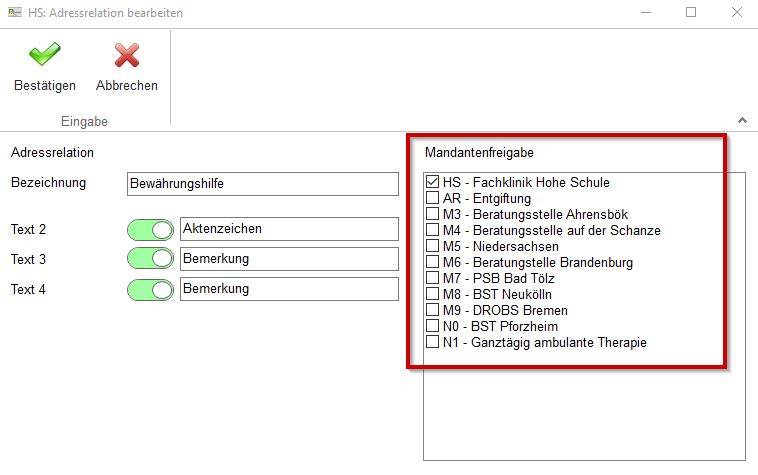Screen dimensions: 758x475
Task: Toggle the Text 3 switch off
Action: pos(151,260)
